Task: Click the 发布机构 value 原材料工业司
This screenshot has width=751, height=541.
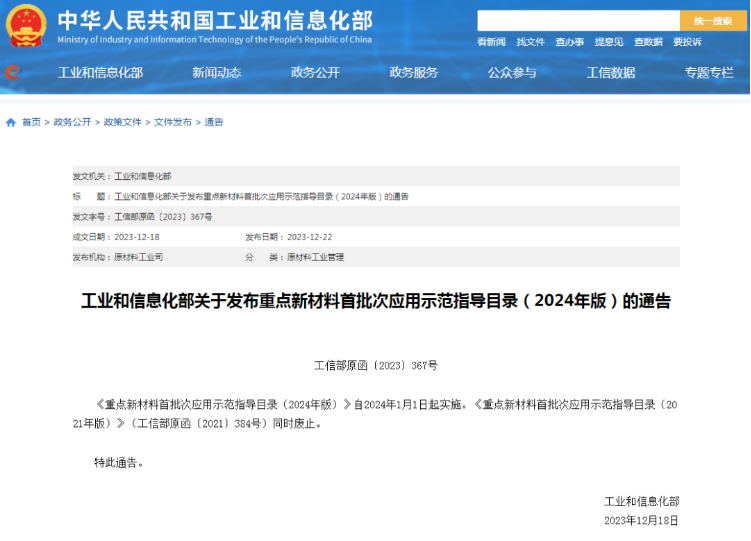Action: pos(138,258)
